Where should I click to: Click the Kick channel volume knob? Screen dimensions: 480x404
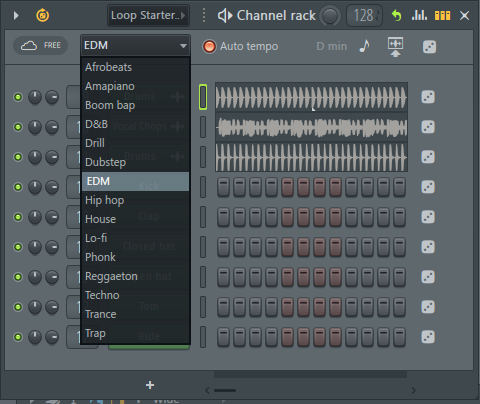pos(52,187)
